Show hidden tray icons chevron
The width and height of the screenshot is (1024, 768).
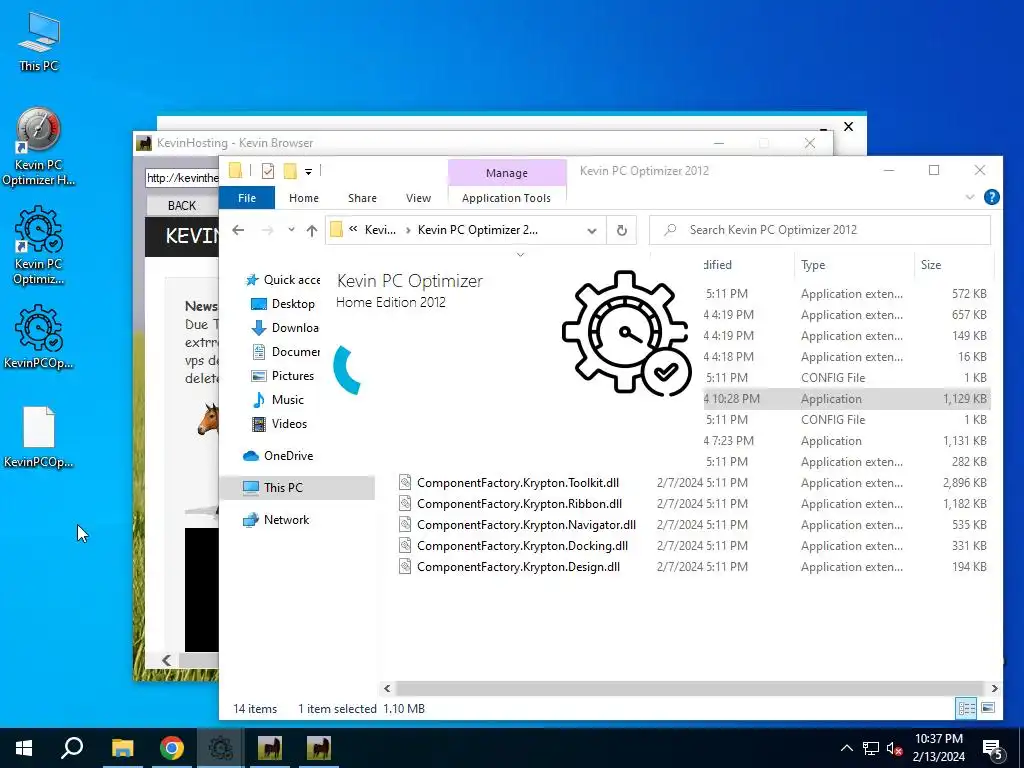click(846, 748)
